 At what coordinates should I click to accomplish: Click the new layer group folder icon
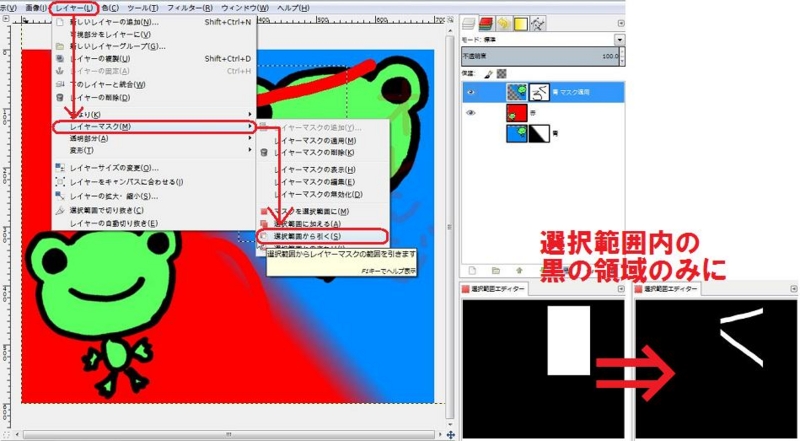pos(495,271)
